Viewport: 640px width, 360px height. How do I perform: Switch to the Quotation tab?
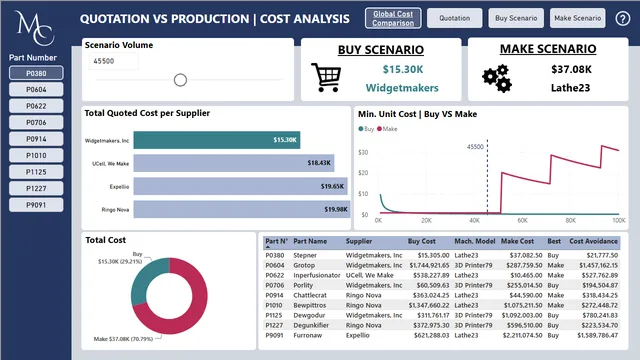(x=454, y=18)
